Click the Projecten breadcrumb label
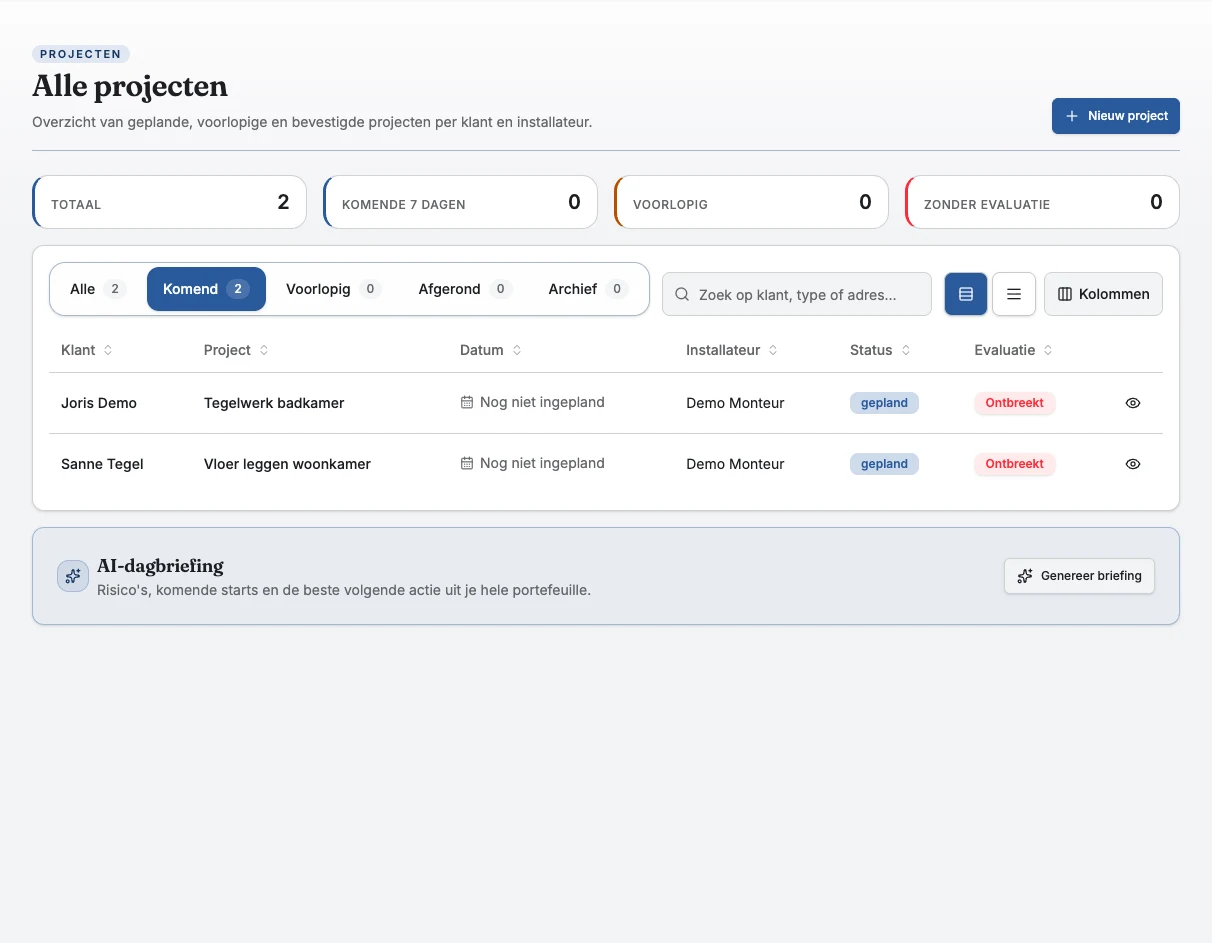The image size is (1212, 943). click(81, 54)
